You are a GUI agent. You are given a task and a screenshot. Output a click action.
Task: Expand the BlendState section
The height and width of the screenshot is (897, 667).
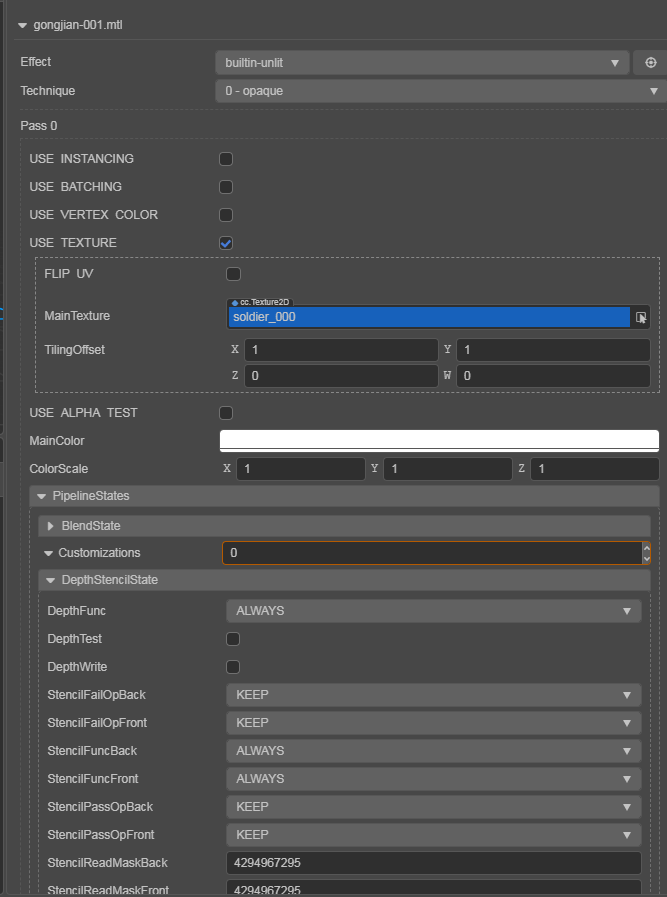click(x=50, y=526)
